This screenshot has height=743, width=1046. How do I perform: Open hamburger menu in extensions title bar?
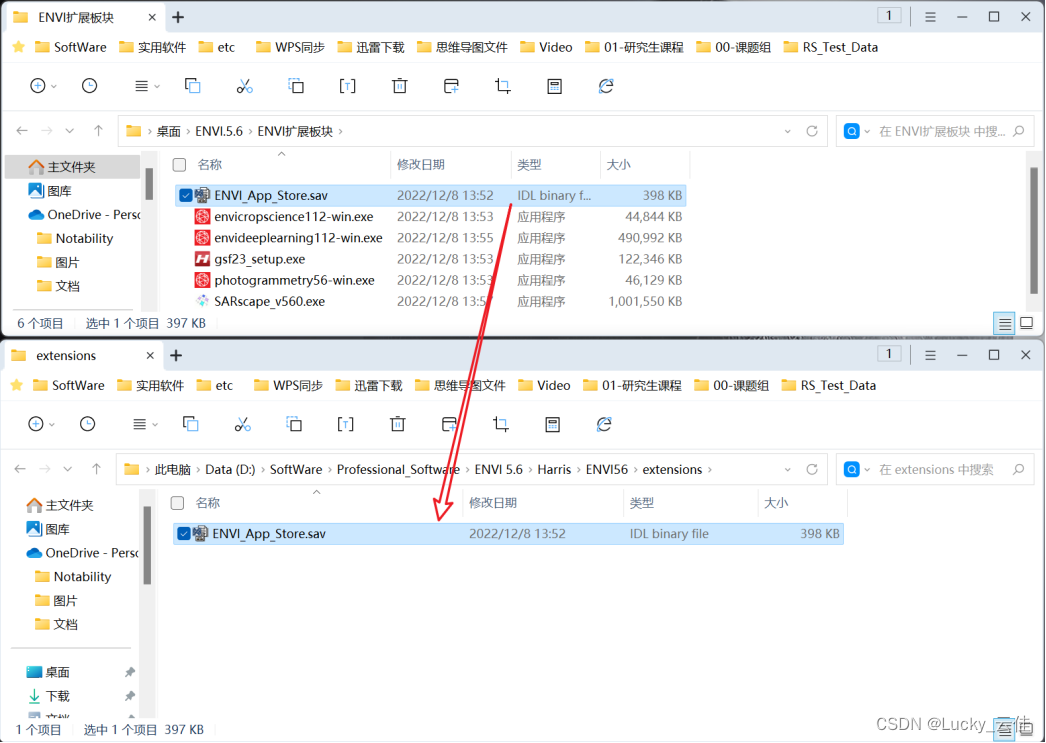[x=930, y=355]
